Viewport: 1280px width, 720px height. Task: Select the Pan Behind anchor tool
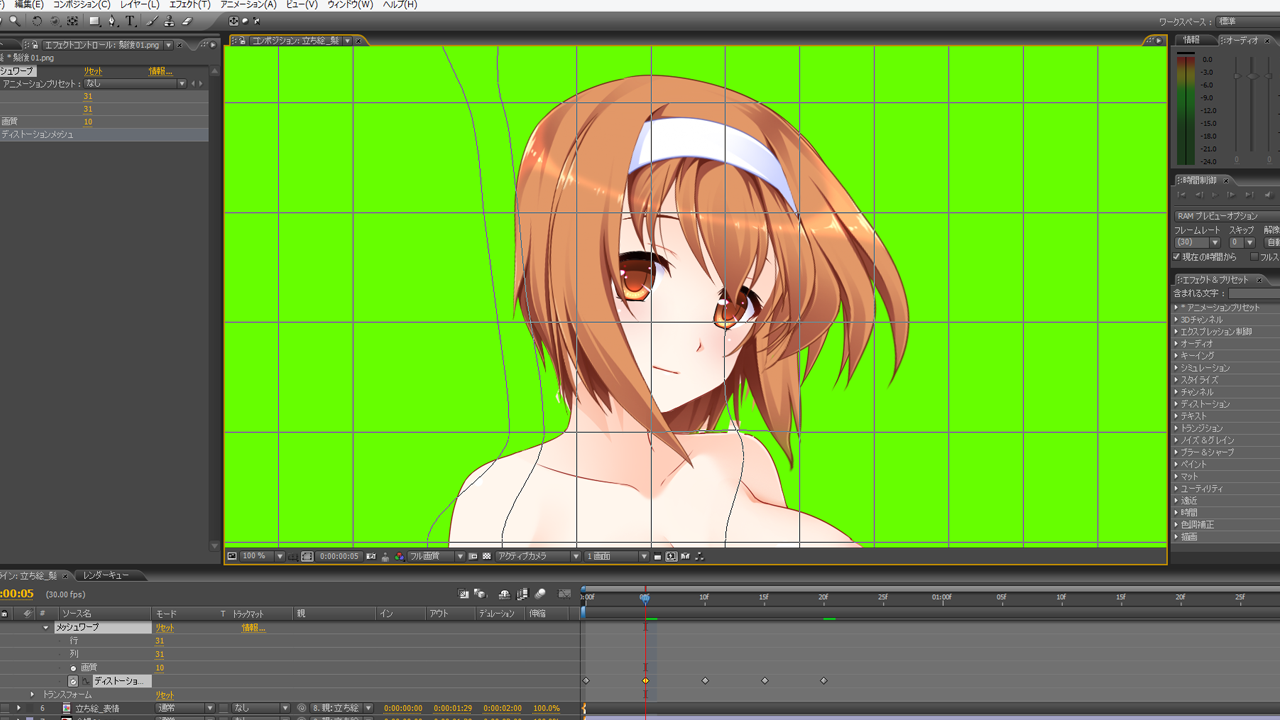tap(72, 20)
